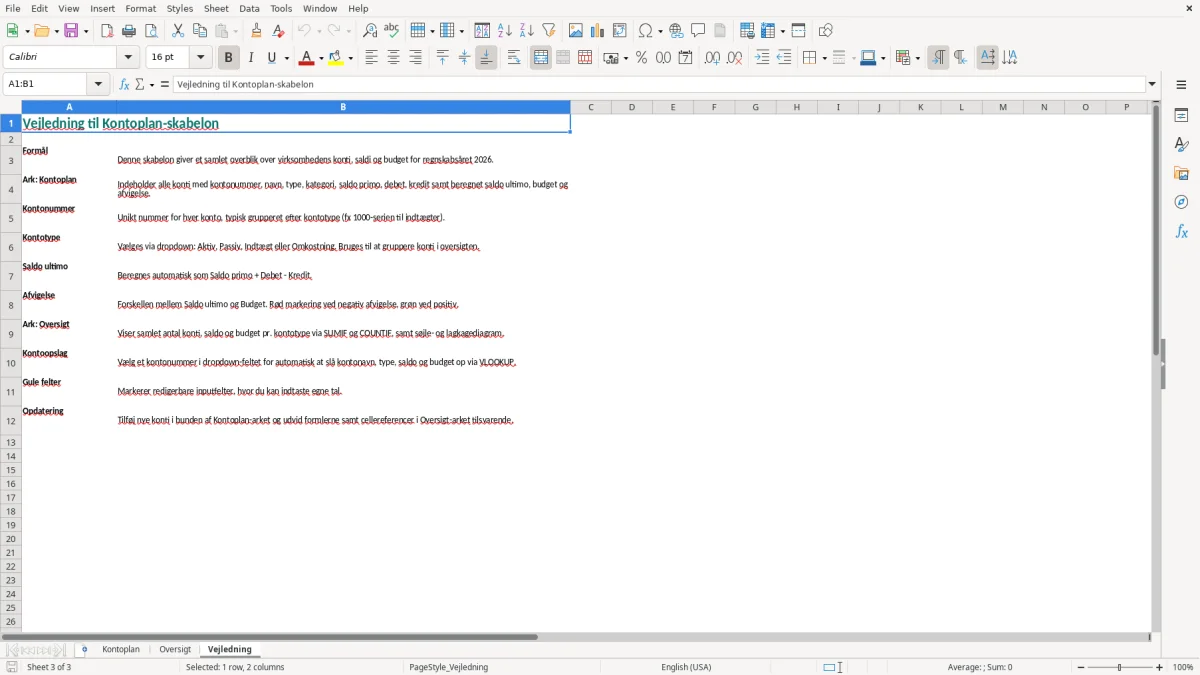Toggle Center Horizontally alignment
Image resolution: width=1200 pixels, height=675 pixels.
click(x=393, y=58)
